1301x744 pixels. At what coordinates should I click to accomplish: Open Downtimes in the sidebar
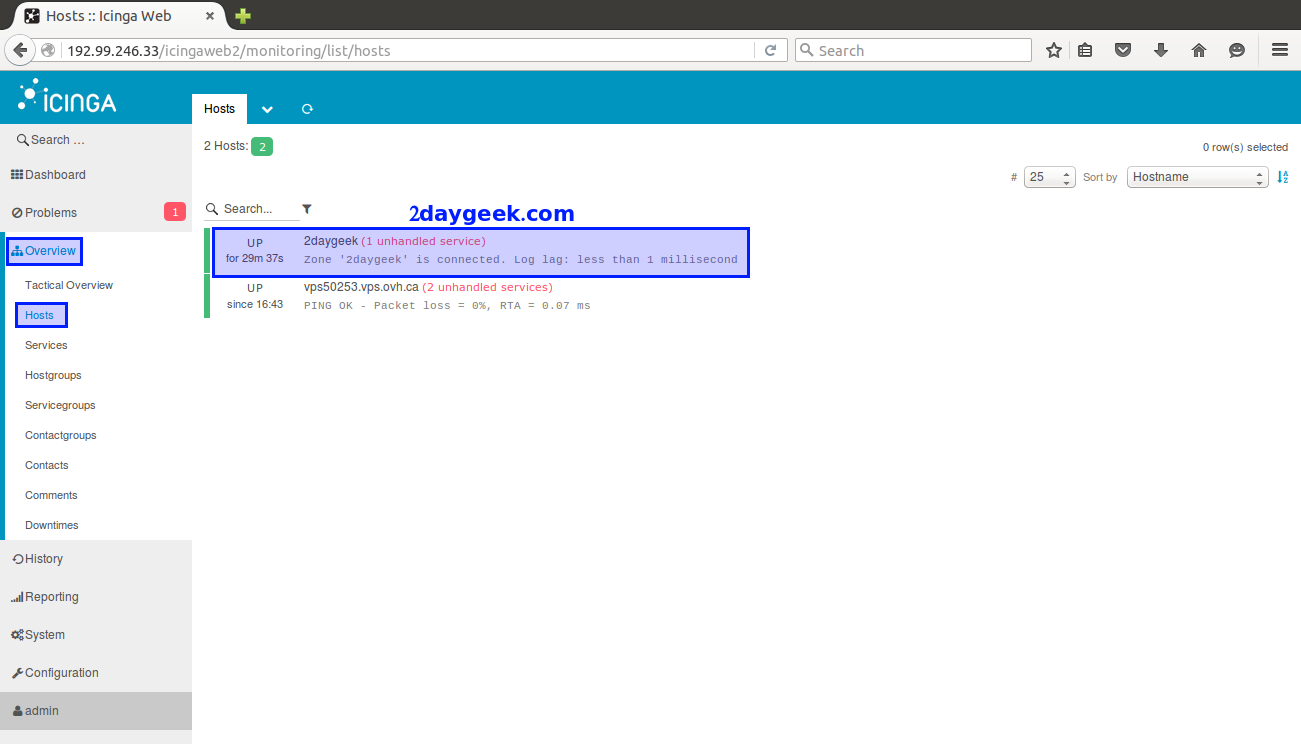coord(52,525)
